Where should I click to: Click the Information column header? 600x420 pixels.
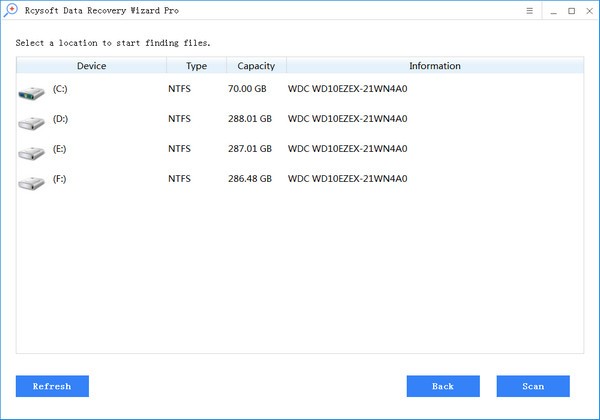pyautogui.click(x=435, y=65)
